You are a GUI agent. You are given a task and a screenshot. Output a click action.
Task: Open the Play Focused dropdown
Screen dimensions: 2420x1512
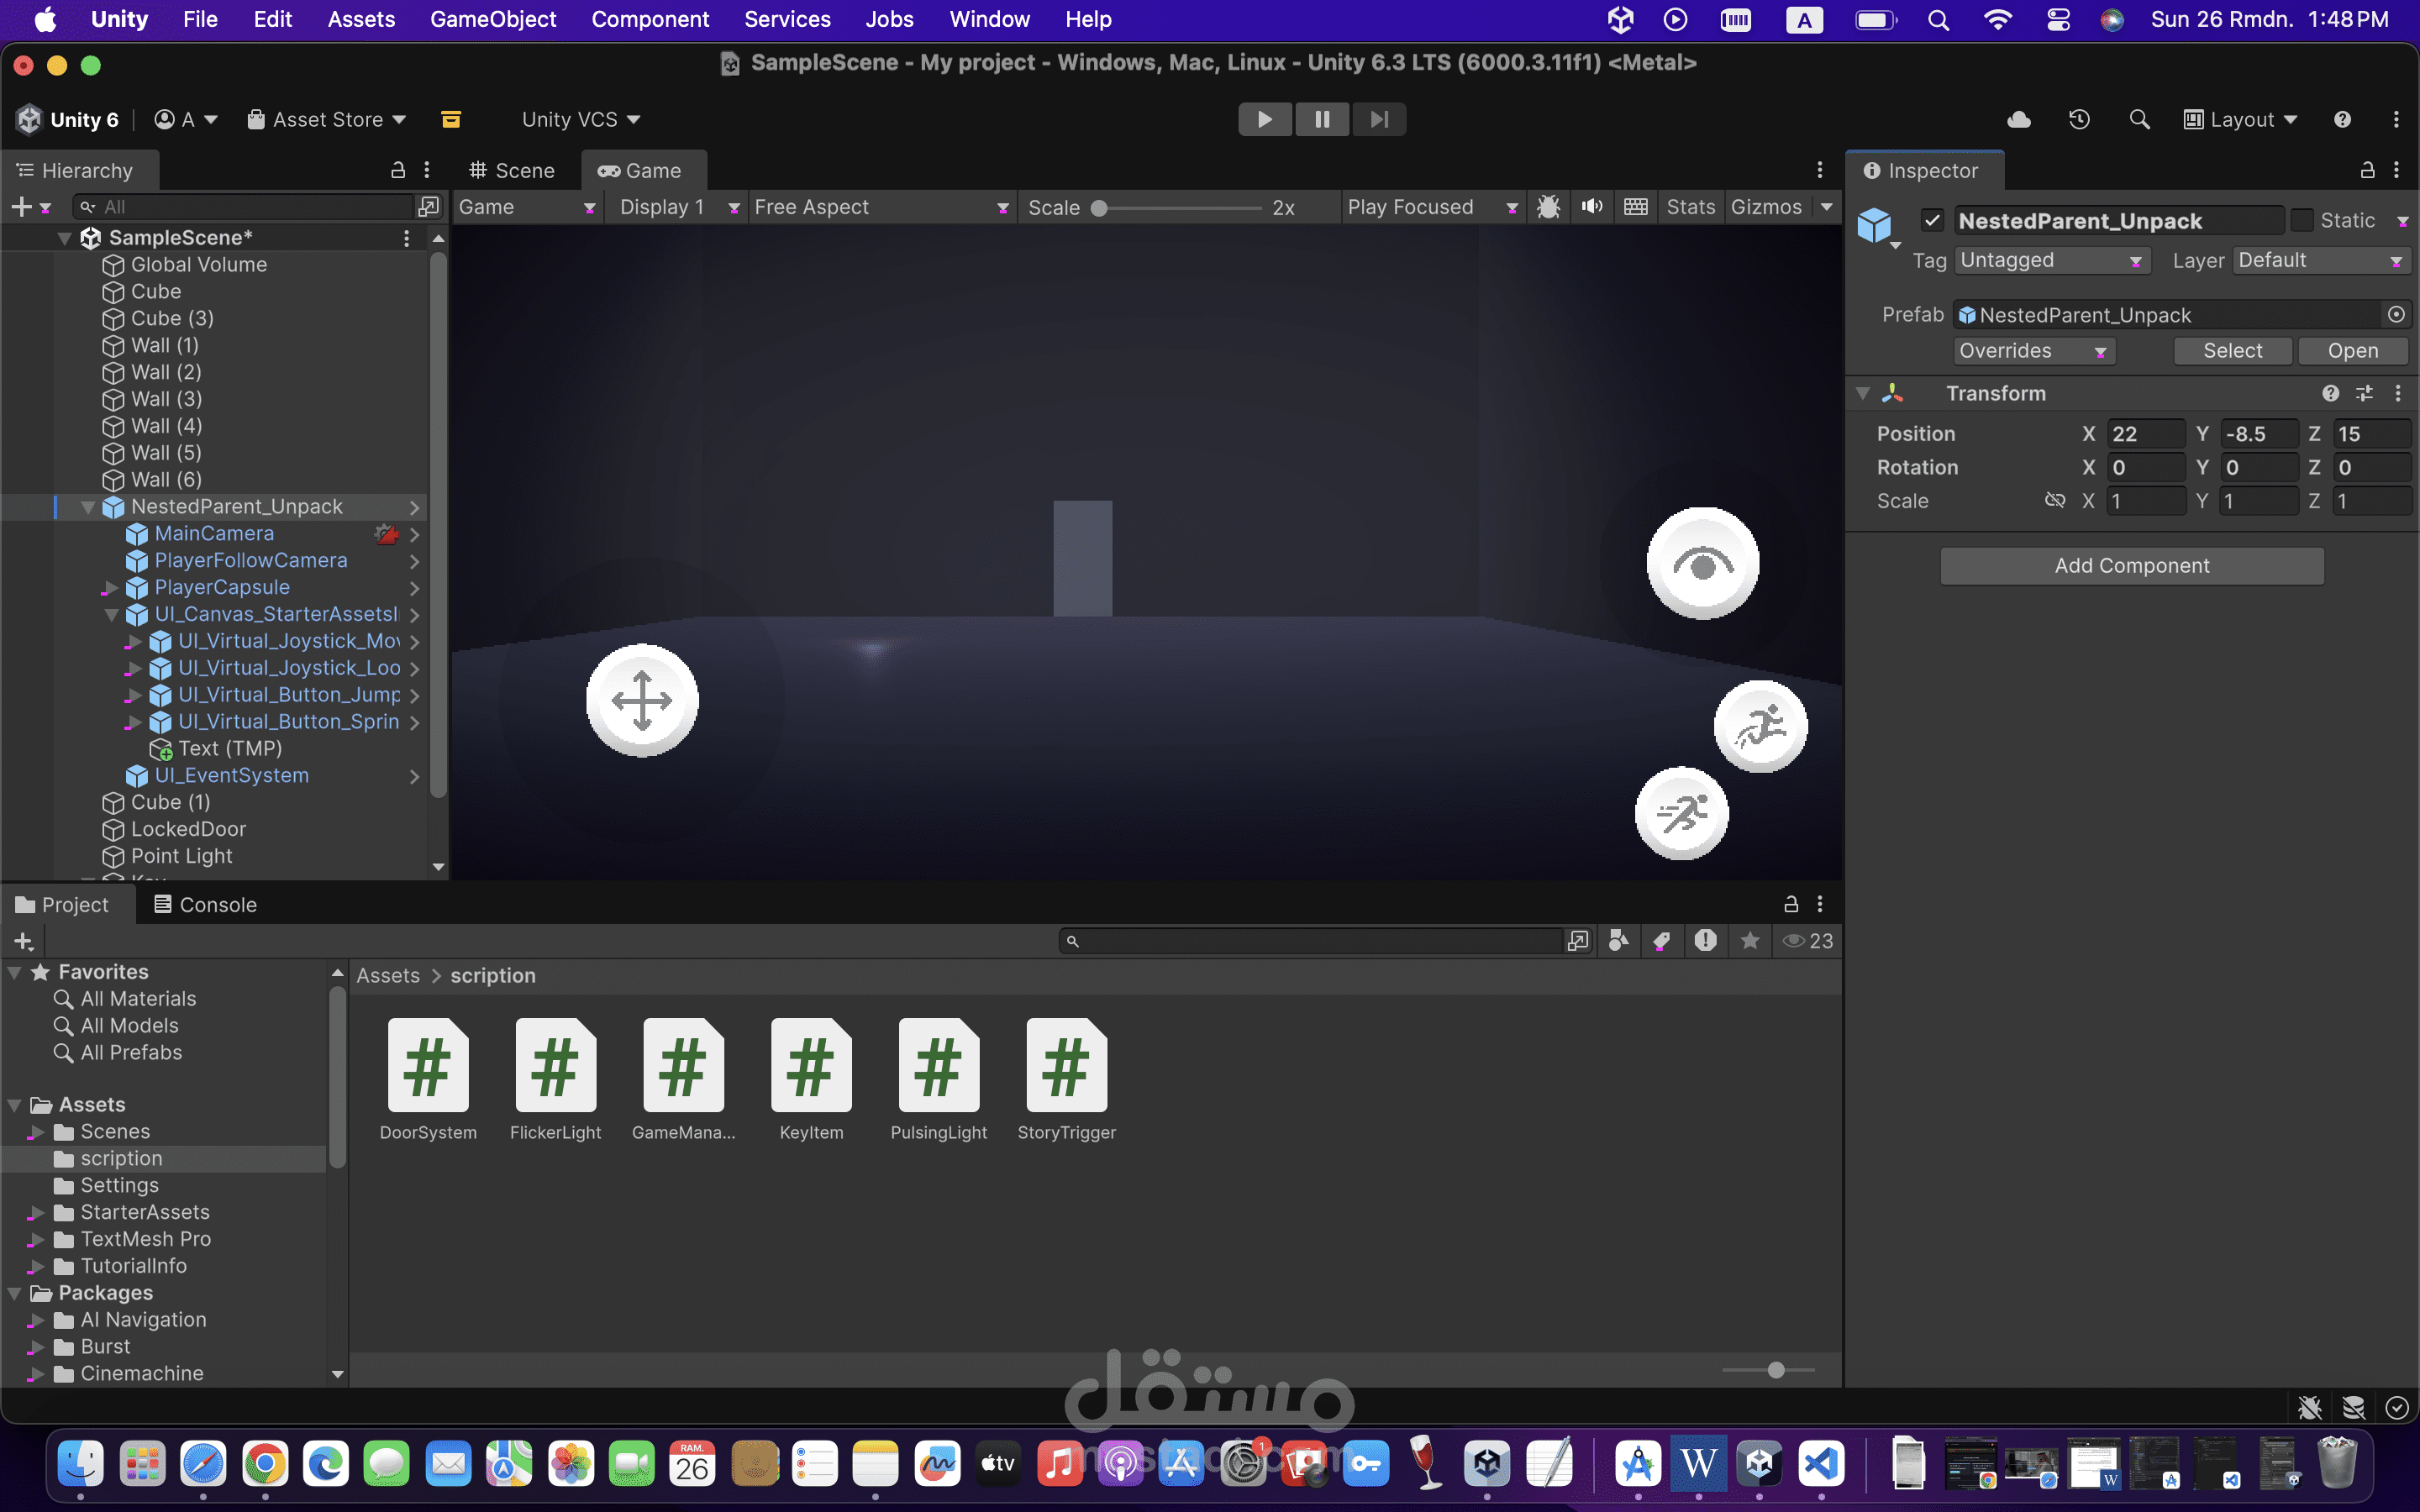1432,207
